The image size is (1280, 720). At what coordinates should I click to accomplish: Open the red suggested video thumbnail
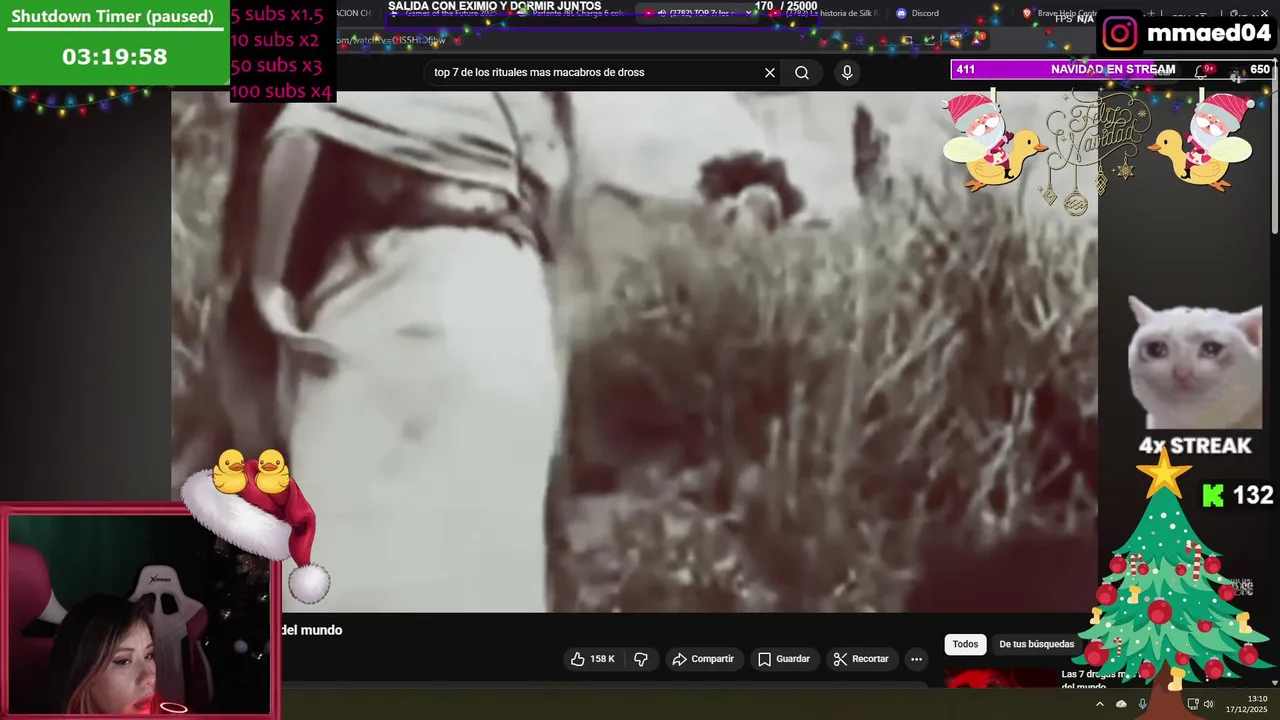(998, 678)
